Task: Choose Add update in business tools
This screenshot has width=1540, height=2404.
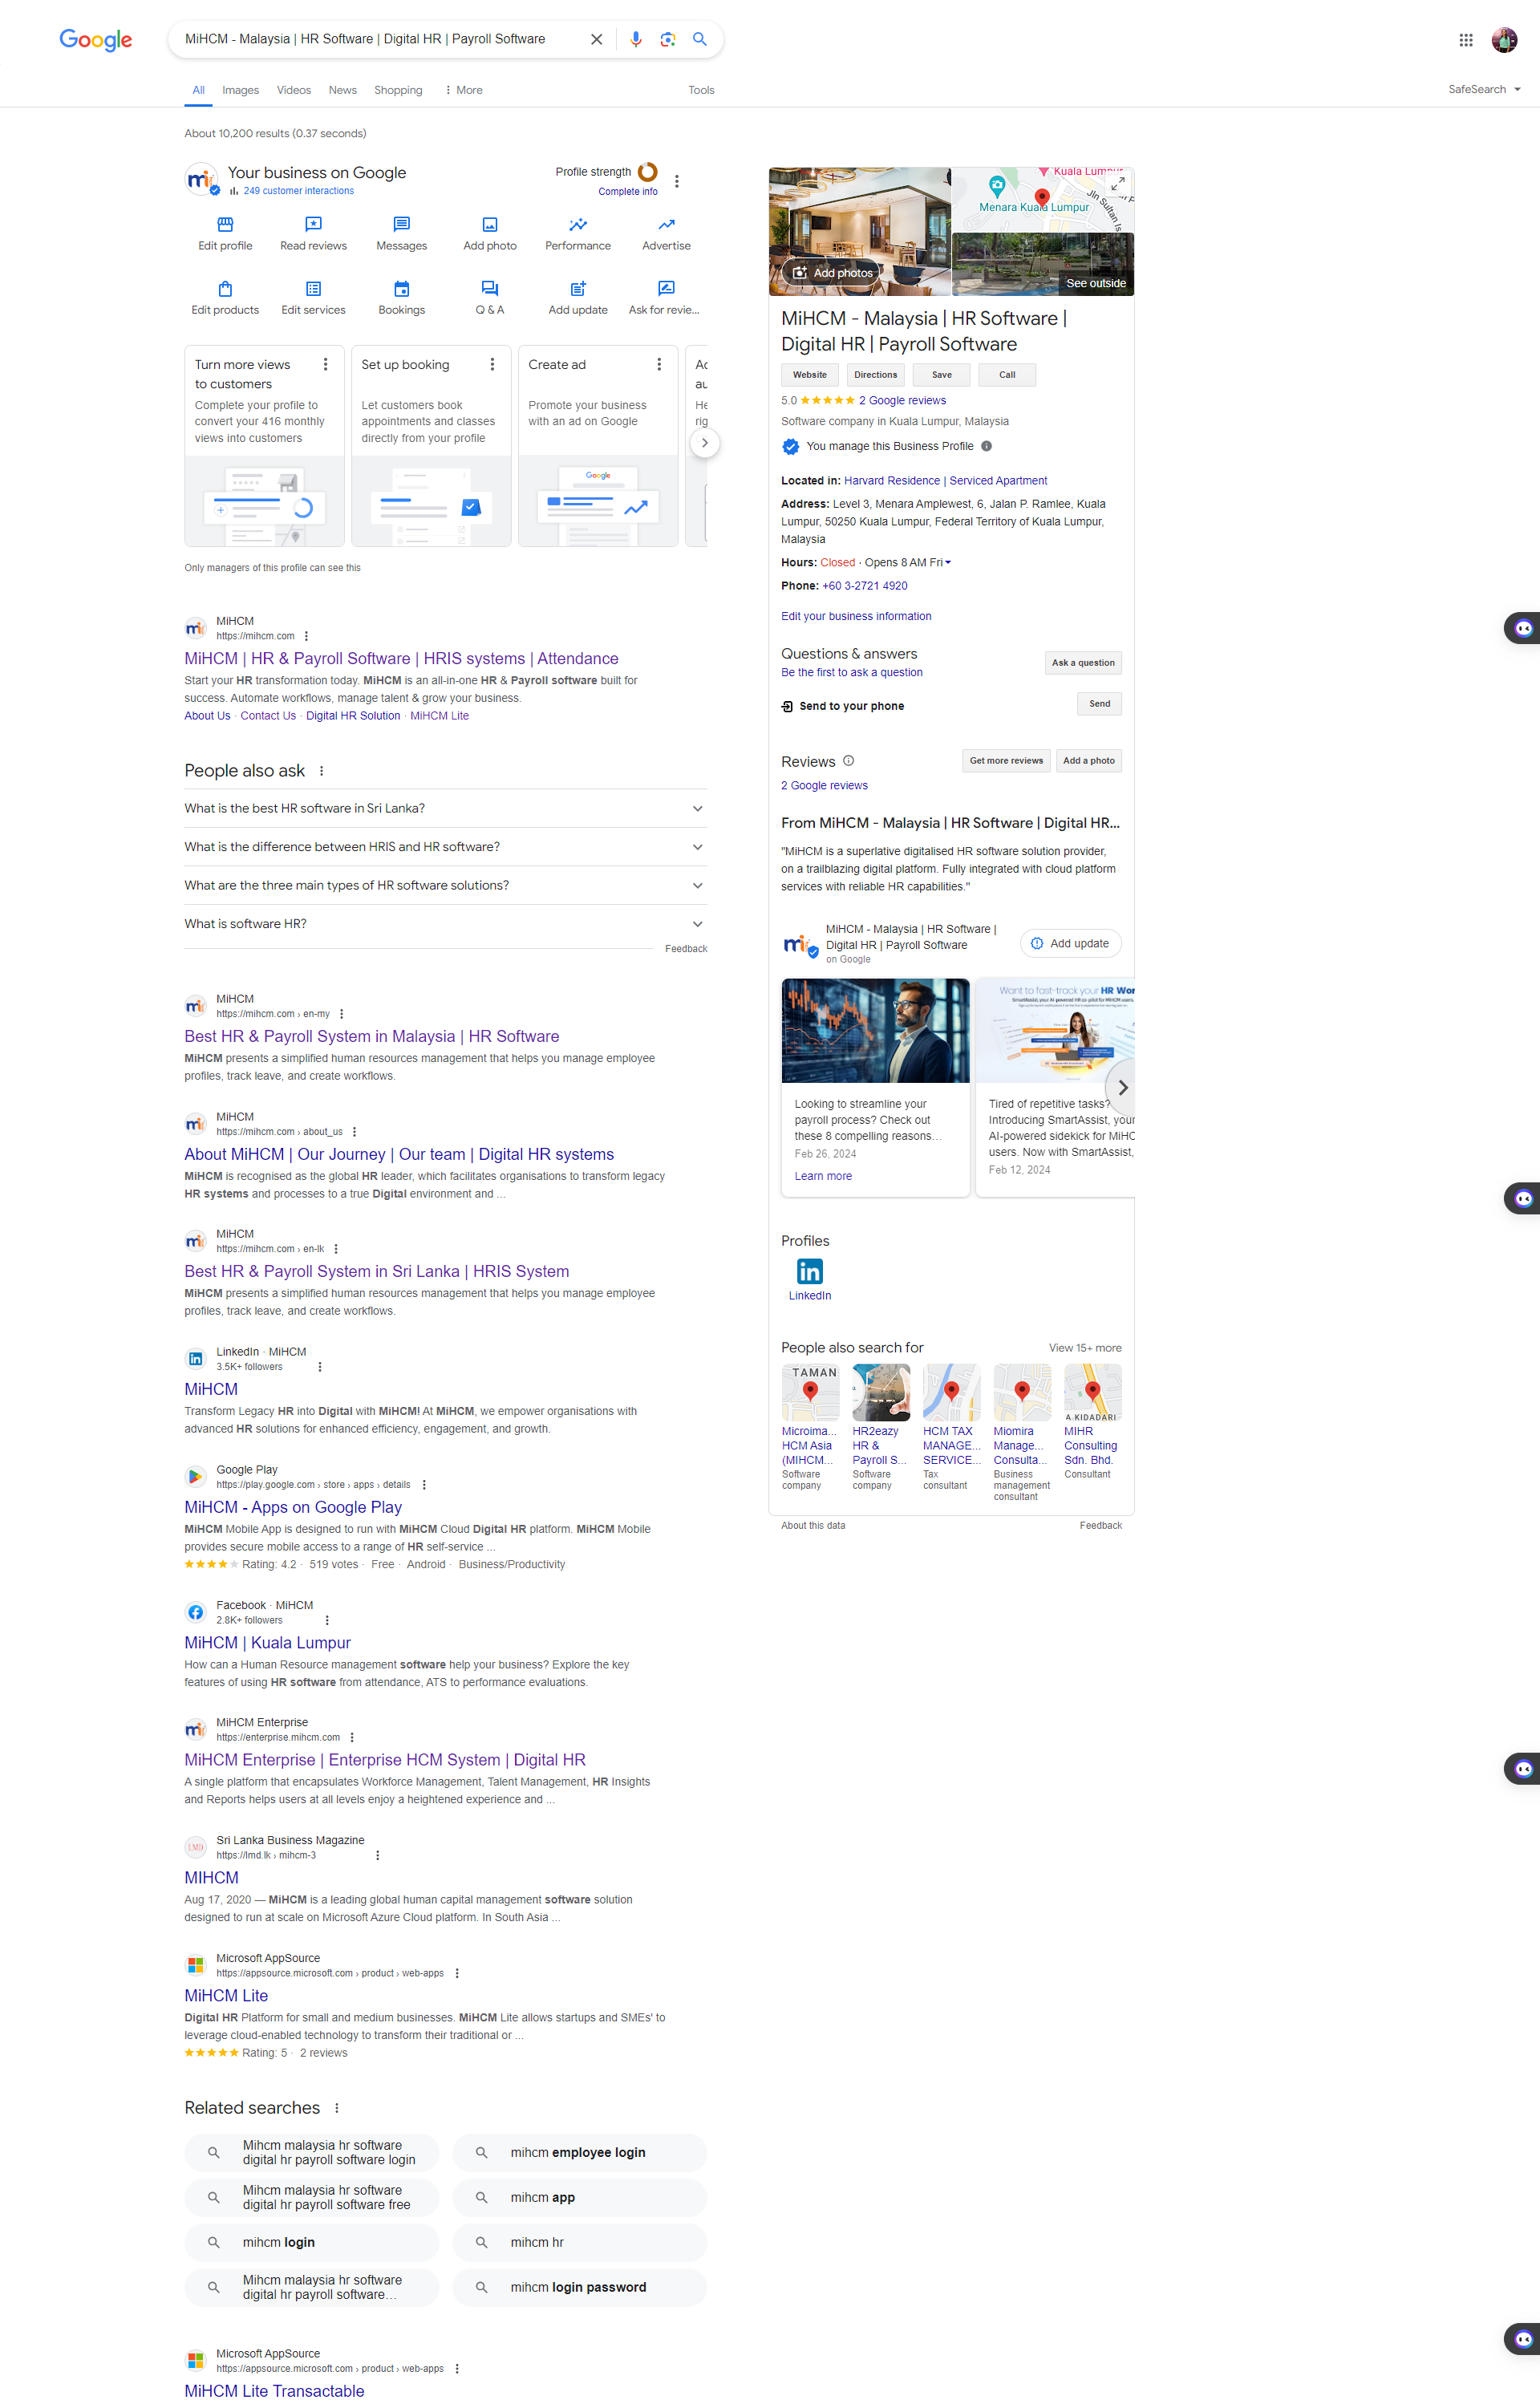Action: 578,298
